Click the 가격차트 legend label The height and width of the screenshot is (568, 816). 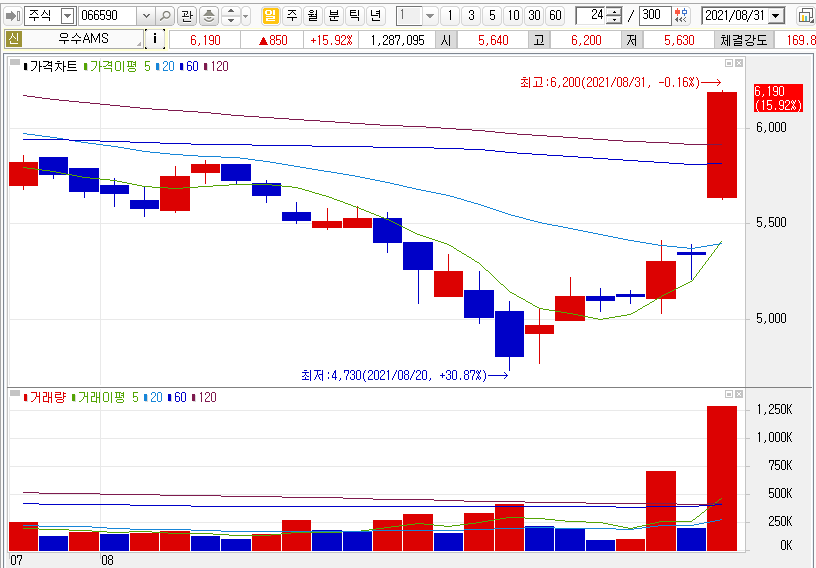50,66
